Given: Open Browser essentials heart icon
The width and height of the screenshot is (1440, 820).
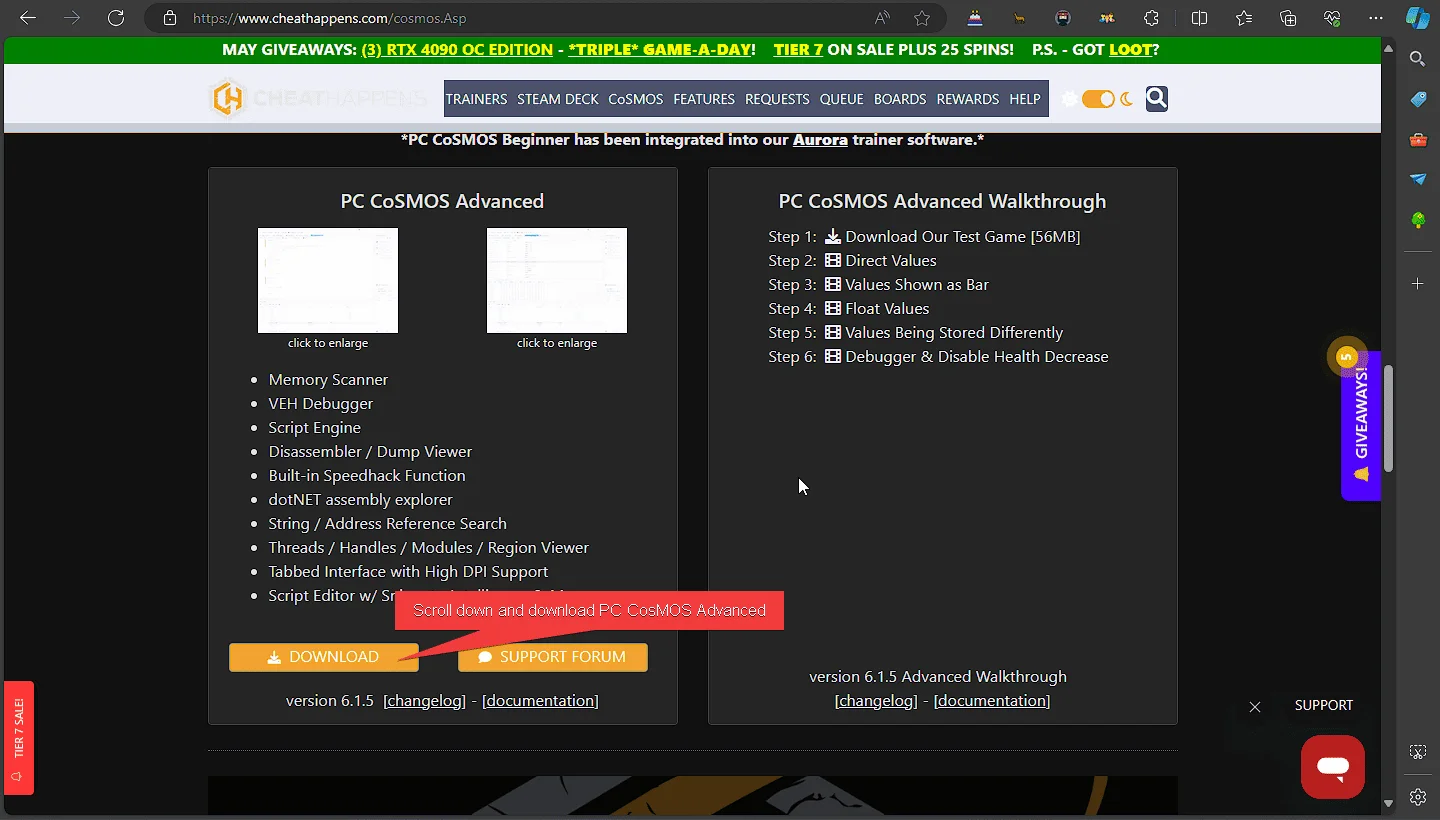Looking at the screenshot, I should point(1332,18).
